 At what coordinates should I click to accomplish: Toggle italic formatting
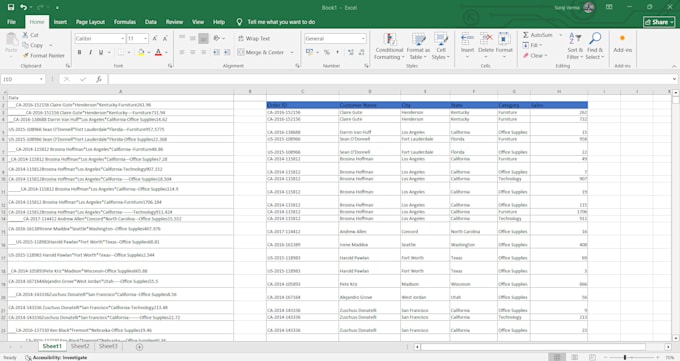90,53
